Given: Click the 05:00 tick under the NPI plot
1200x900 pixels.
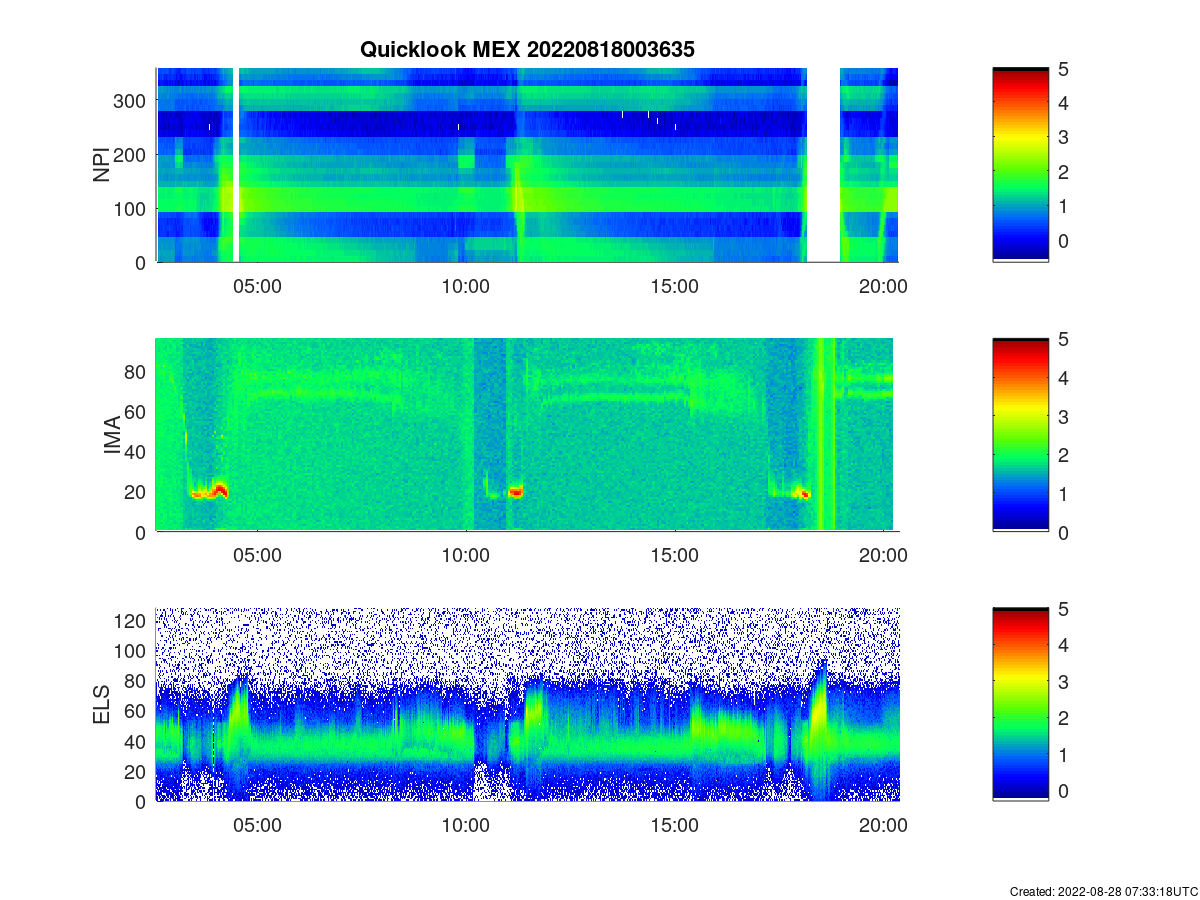Looking at the screenshot, I should click(x=257, y=286).
